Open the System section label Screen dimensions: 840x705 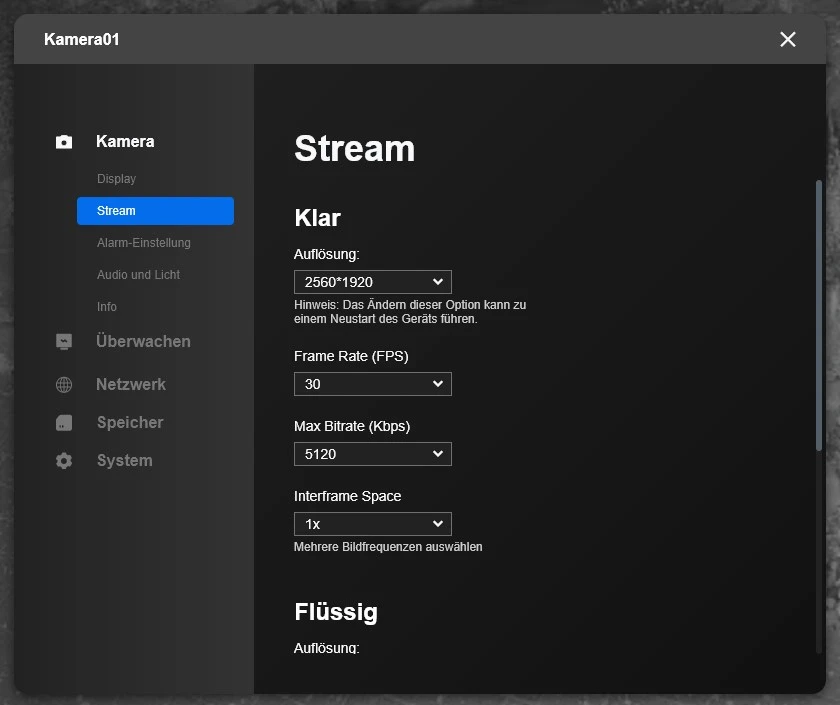[125, 461]
